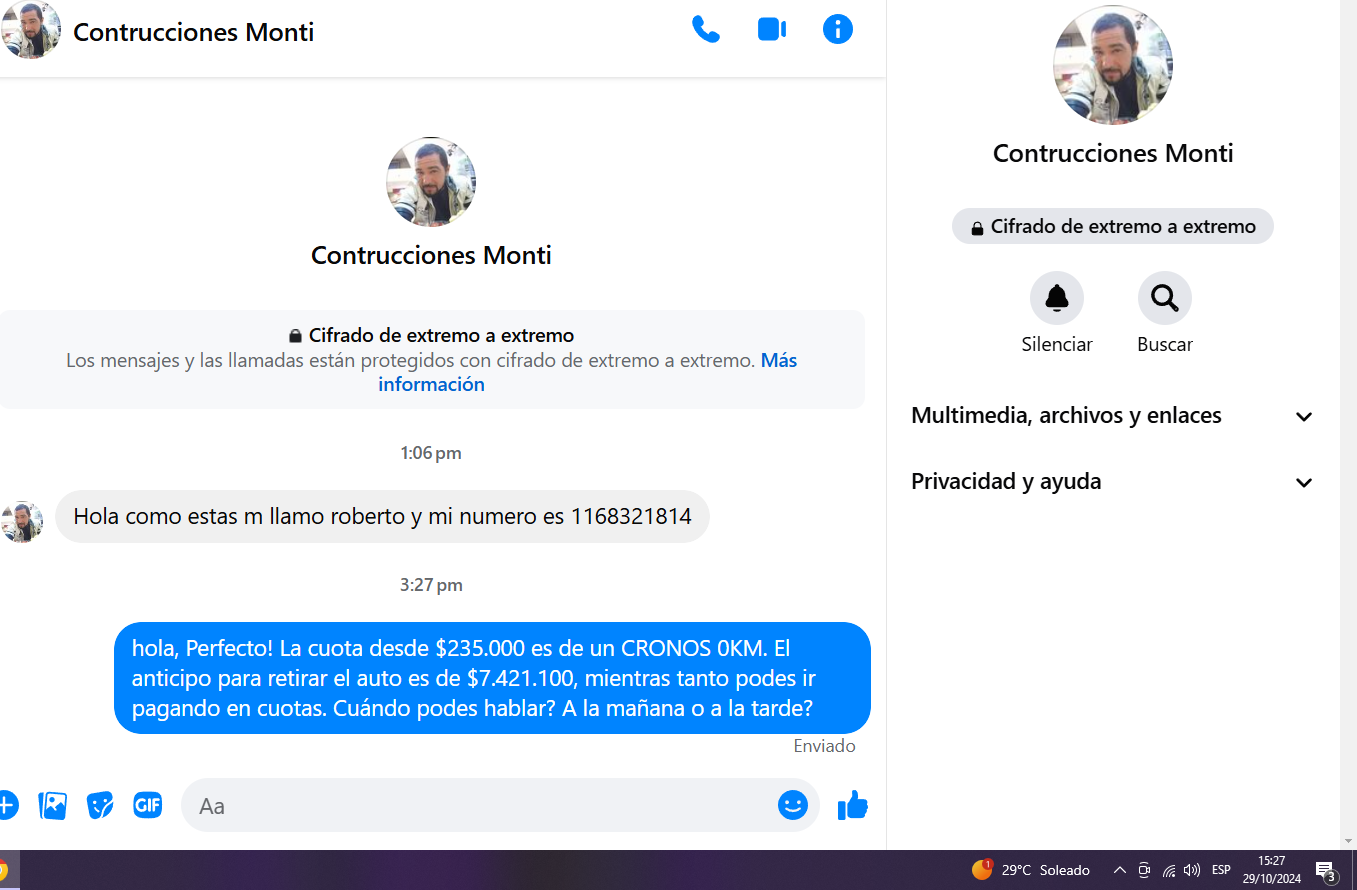The width and height of the screenshot is (1357, 890).
Task: Expand Multimedia, archivos y enlaces section
Action: click(x=1112, y=416)
